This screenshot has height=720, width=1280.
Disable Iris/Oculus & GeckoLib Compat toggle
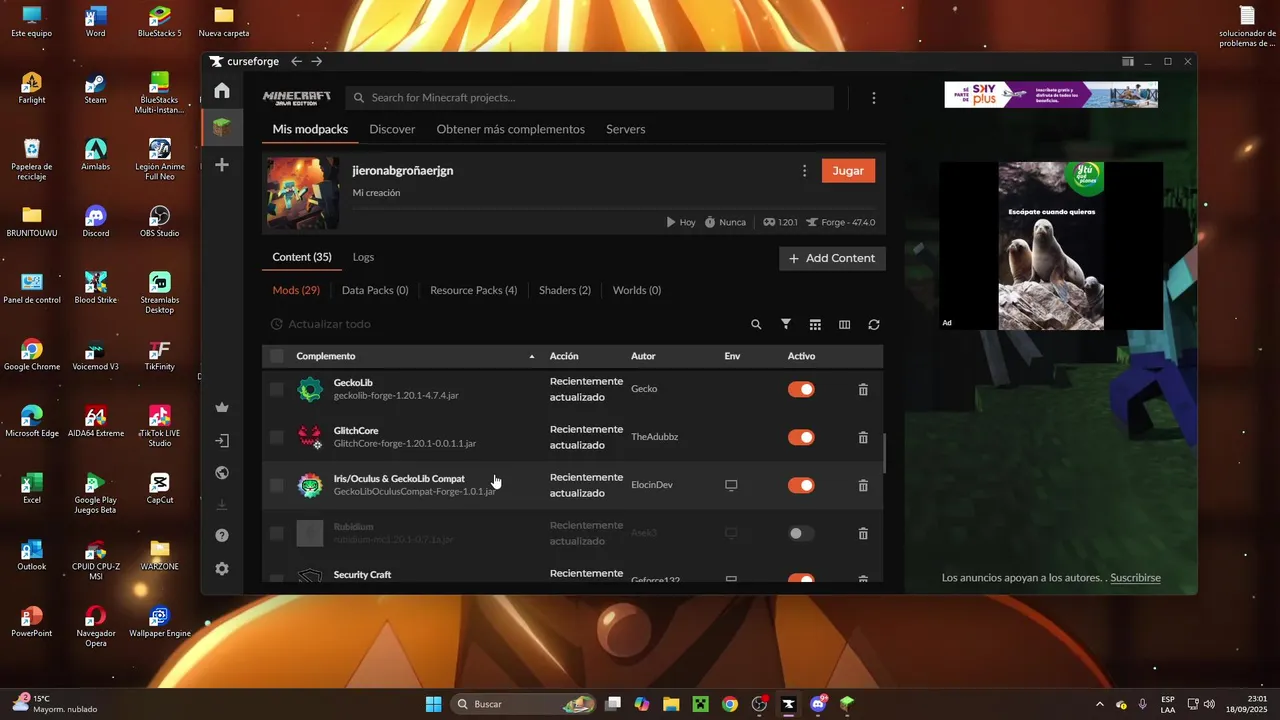click(801, 486)
